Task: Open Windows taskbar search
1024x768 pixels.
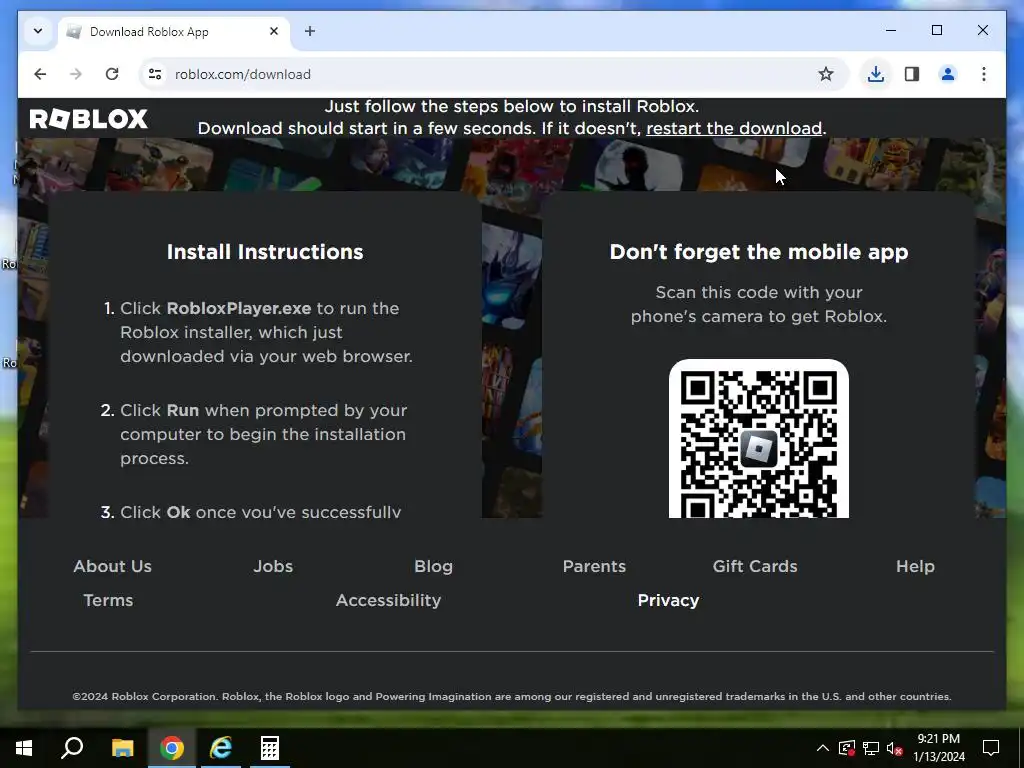Action: pos(72,748)
